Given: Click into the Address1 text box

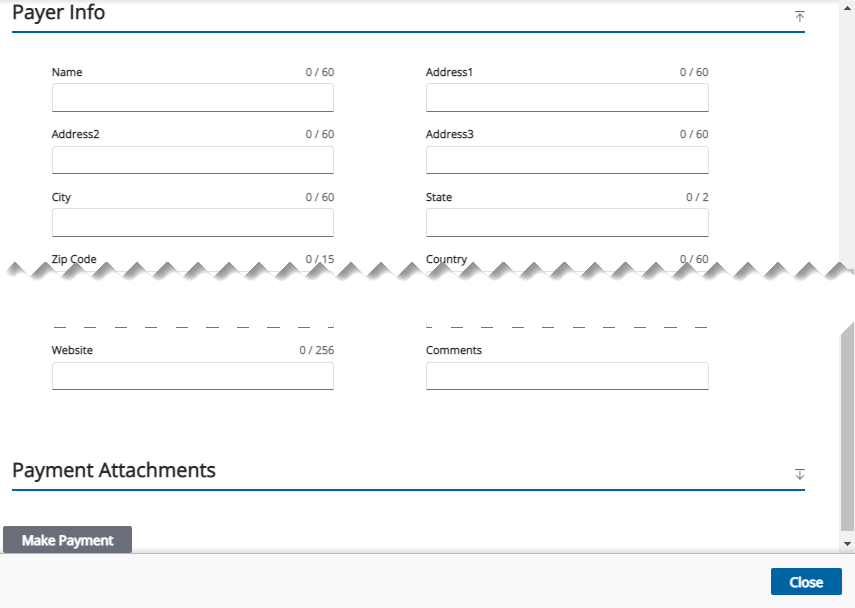Looking at the screenshot, I should tap(567, 98).
